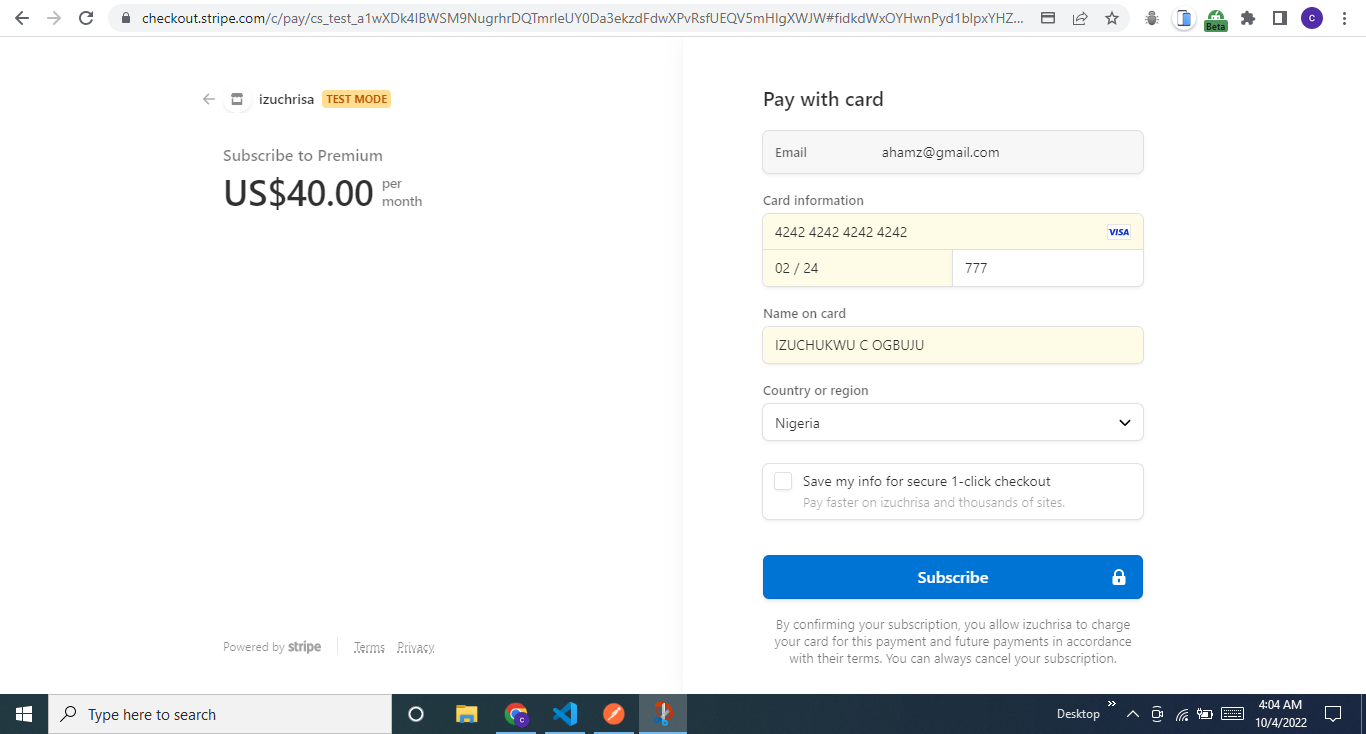Open the side panel icon in Chrome

coord(1281,18)
